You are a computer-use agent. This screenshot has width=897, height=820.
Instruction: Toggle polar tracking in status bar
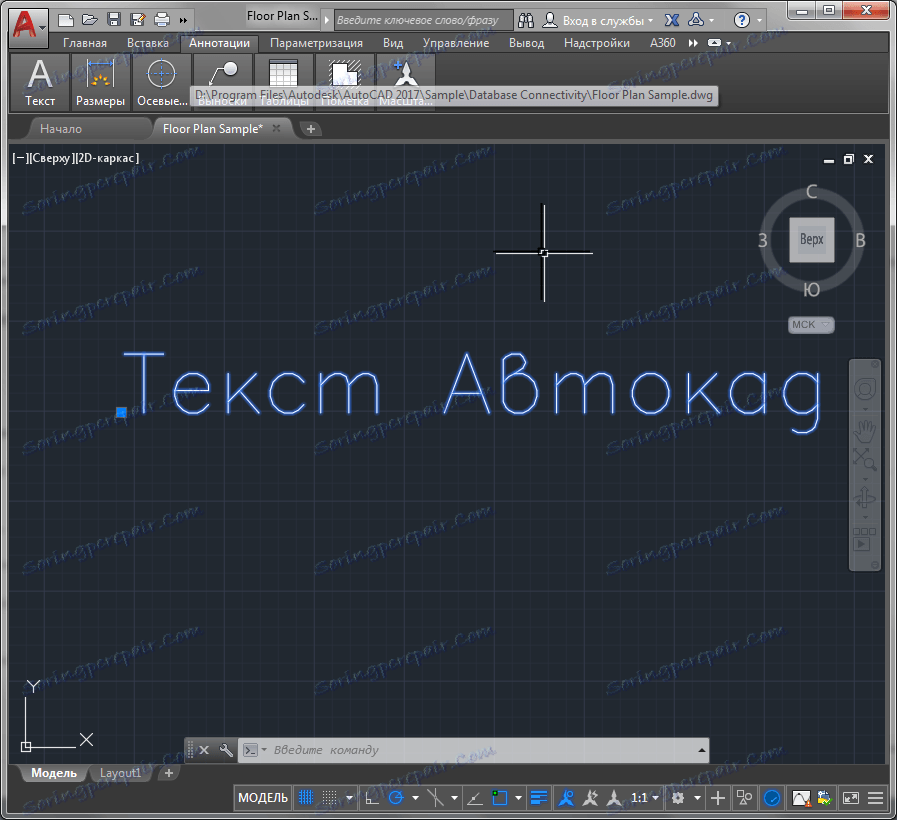[x=396, y=797]
